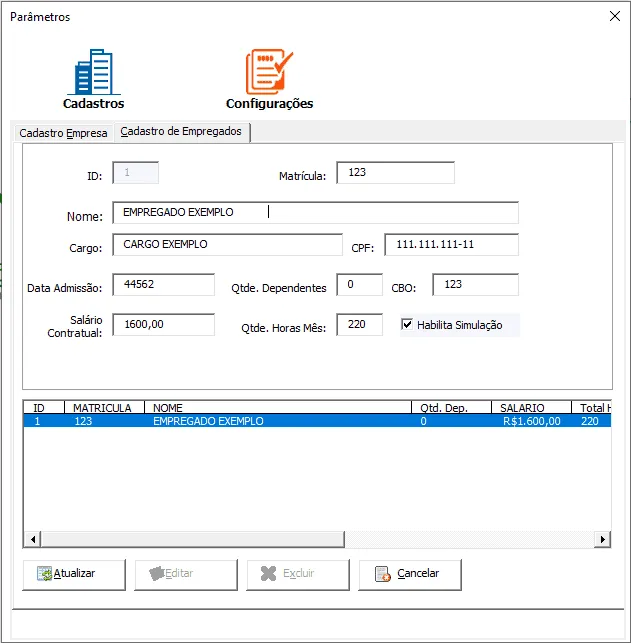Screen dimensions: 631x643
Task: Click into the Cargo field
Action: (x=228, y=245)
